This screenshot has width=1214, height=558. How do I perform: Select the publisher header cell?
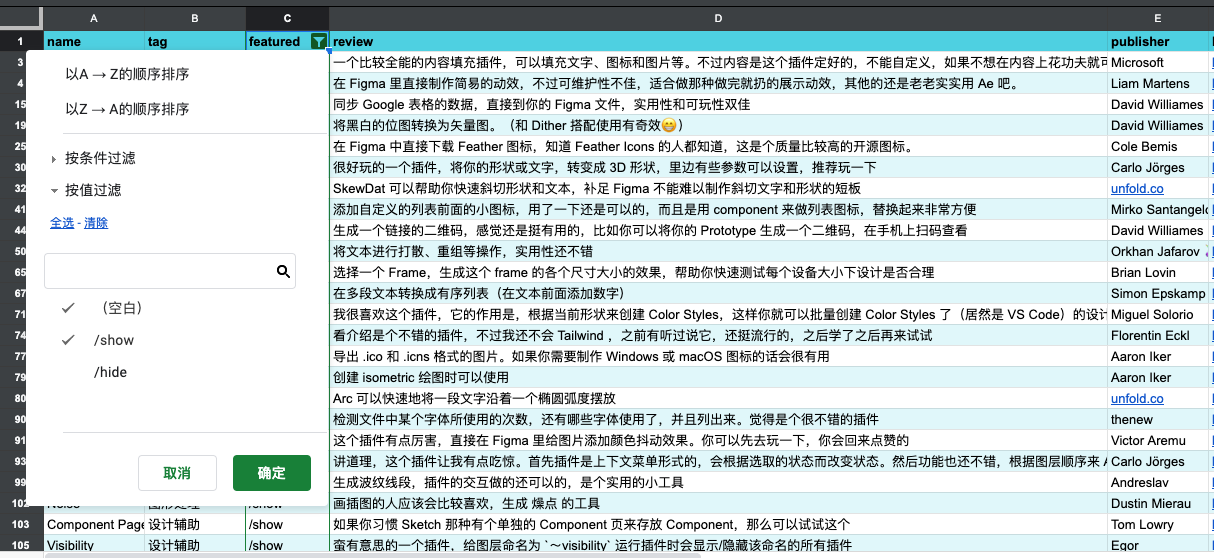pyautogui.click(x=1158, y=42)
